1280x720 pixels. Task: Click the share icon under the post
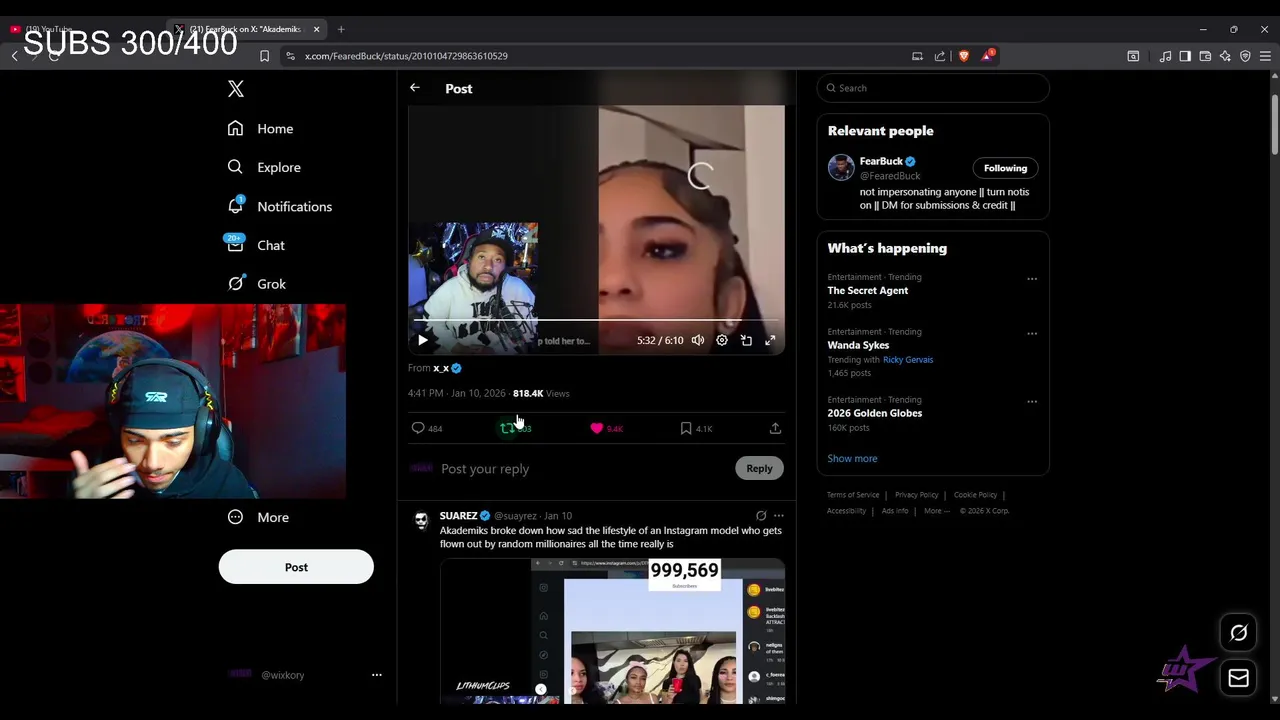[x=775, y=428]
